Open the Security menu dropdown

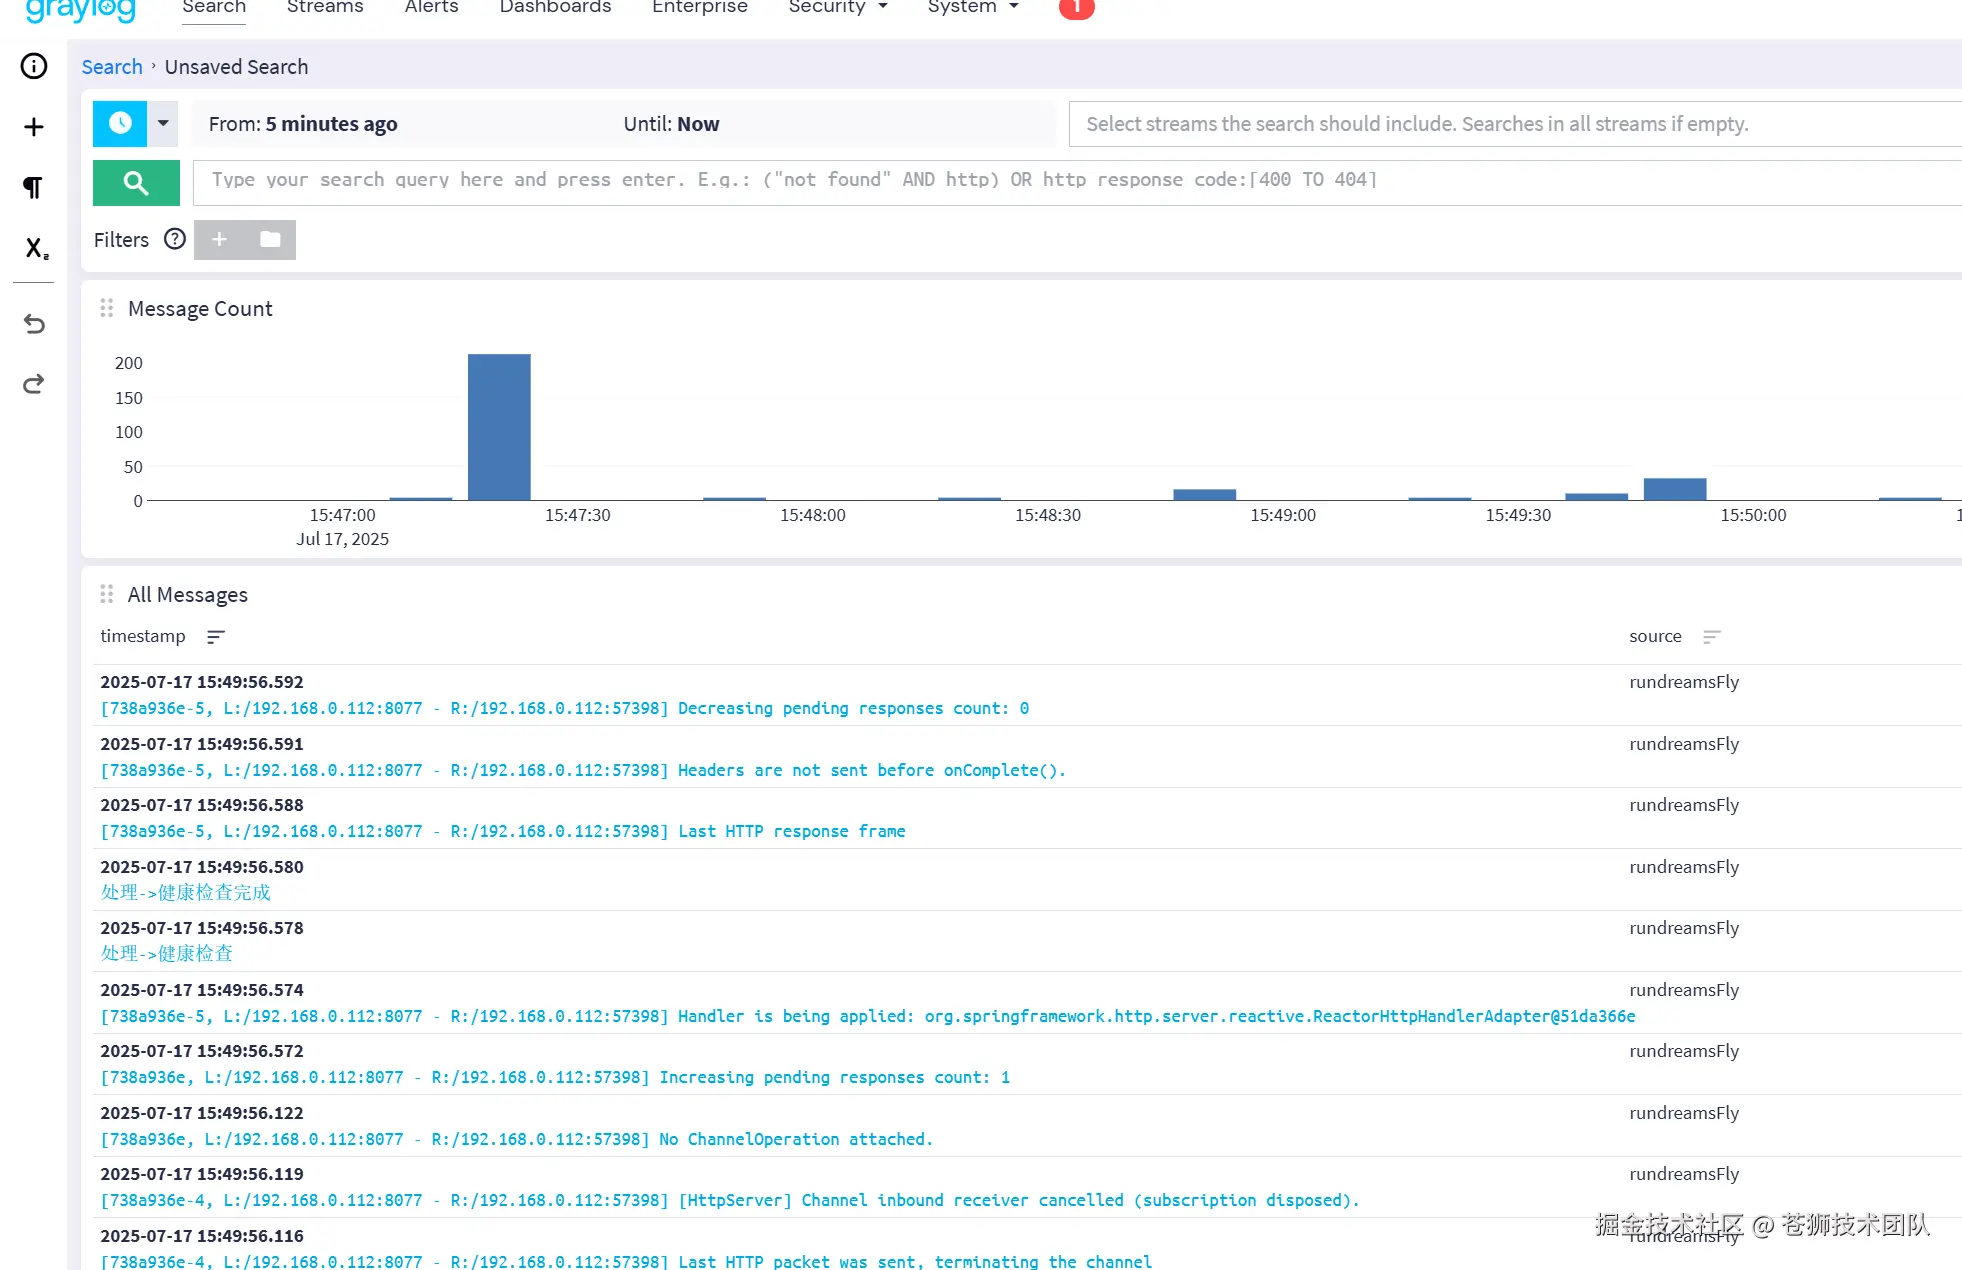click(837, 8)
